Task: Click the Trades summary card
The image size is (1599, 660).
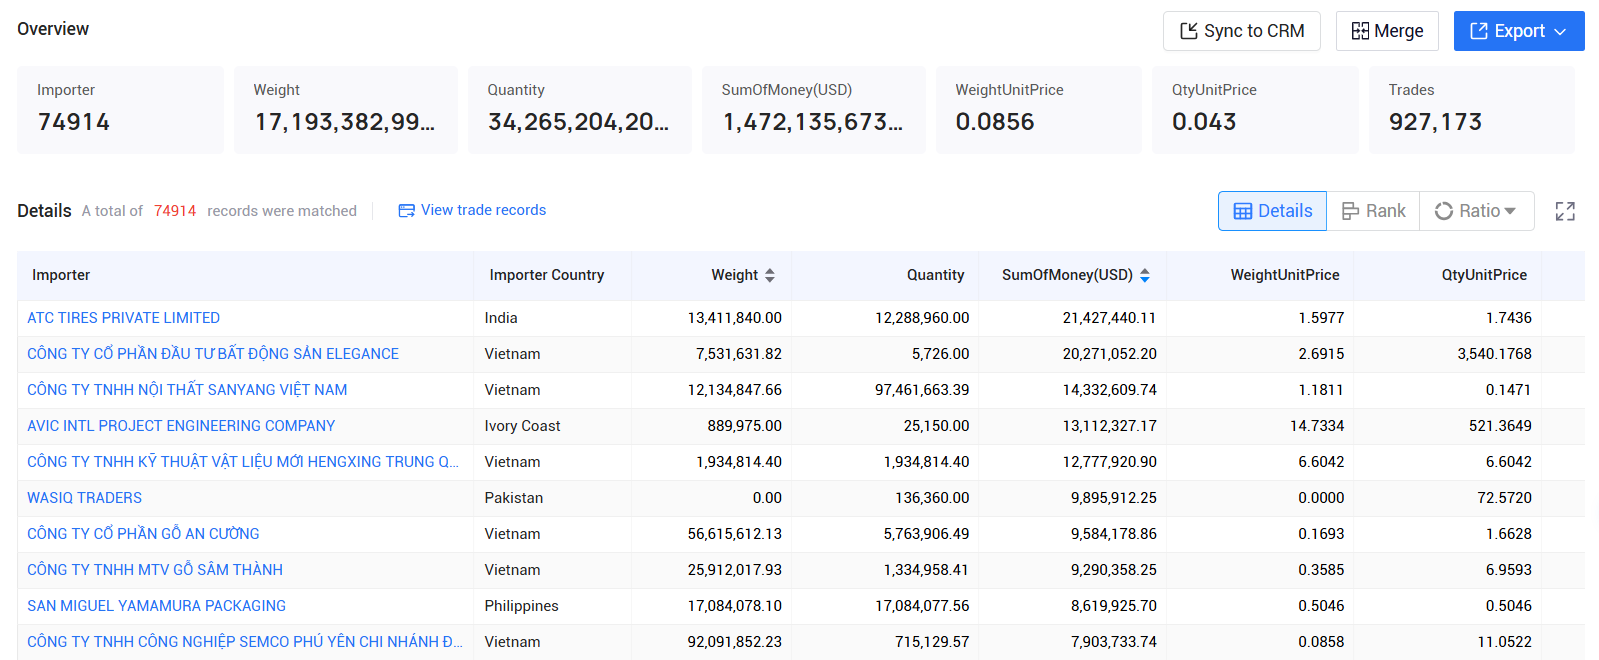Action: click(1471, 110)
